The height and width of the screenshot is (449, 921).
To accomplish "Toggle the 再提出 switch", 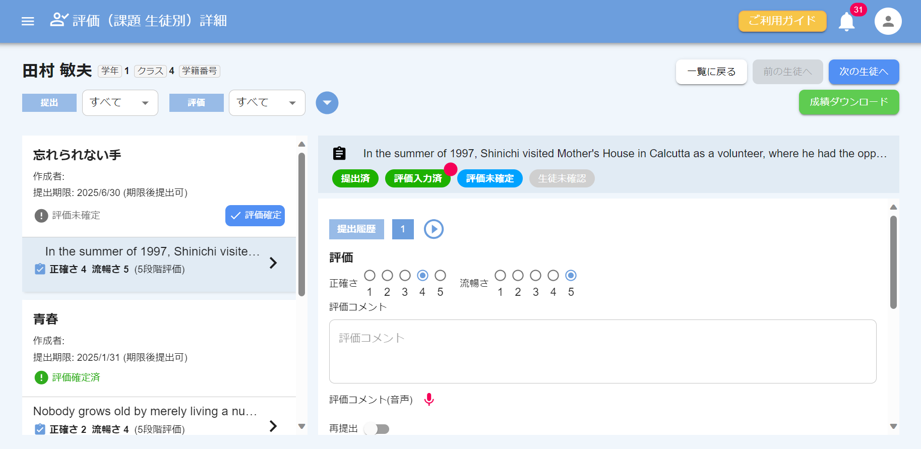I will coord(377,429).
